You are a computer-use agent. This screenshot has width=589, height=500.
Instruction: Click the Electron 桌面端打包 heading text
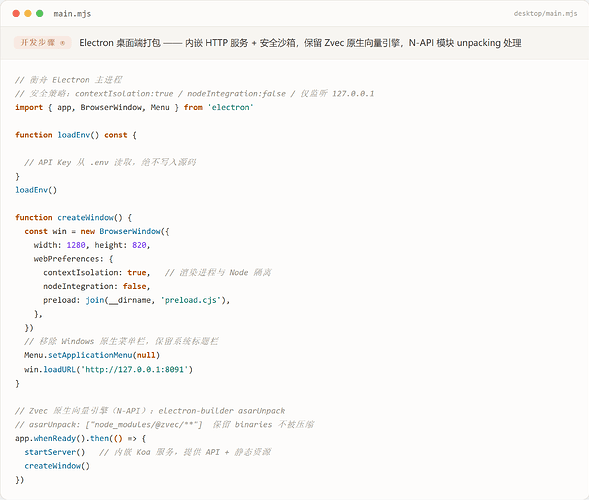(x=120, y=43)
